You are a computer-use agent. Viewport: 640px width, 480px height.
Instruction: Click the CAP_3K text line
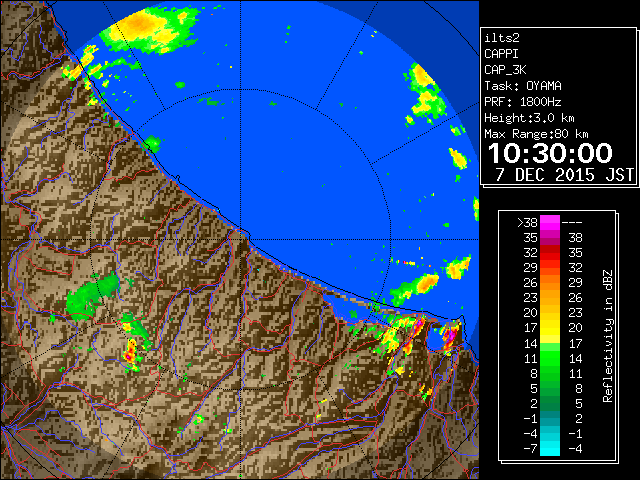tap(505, 70)
